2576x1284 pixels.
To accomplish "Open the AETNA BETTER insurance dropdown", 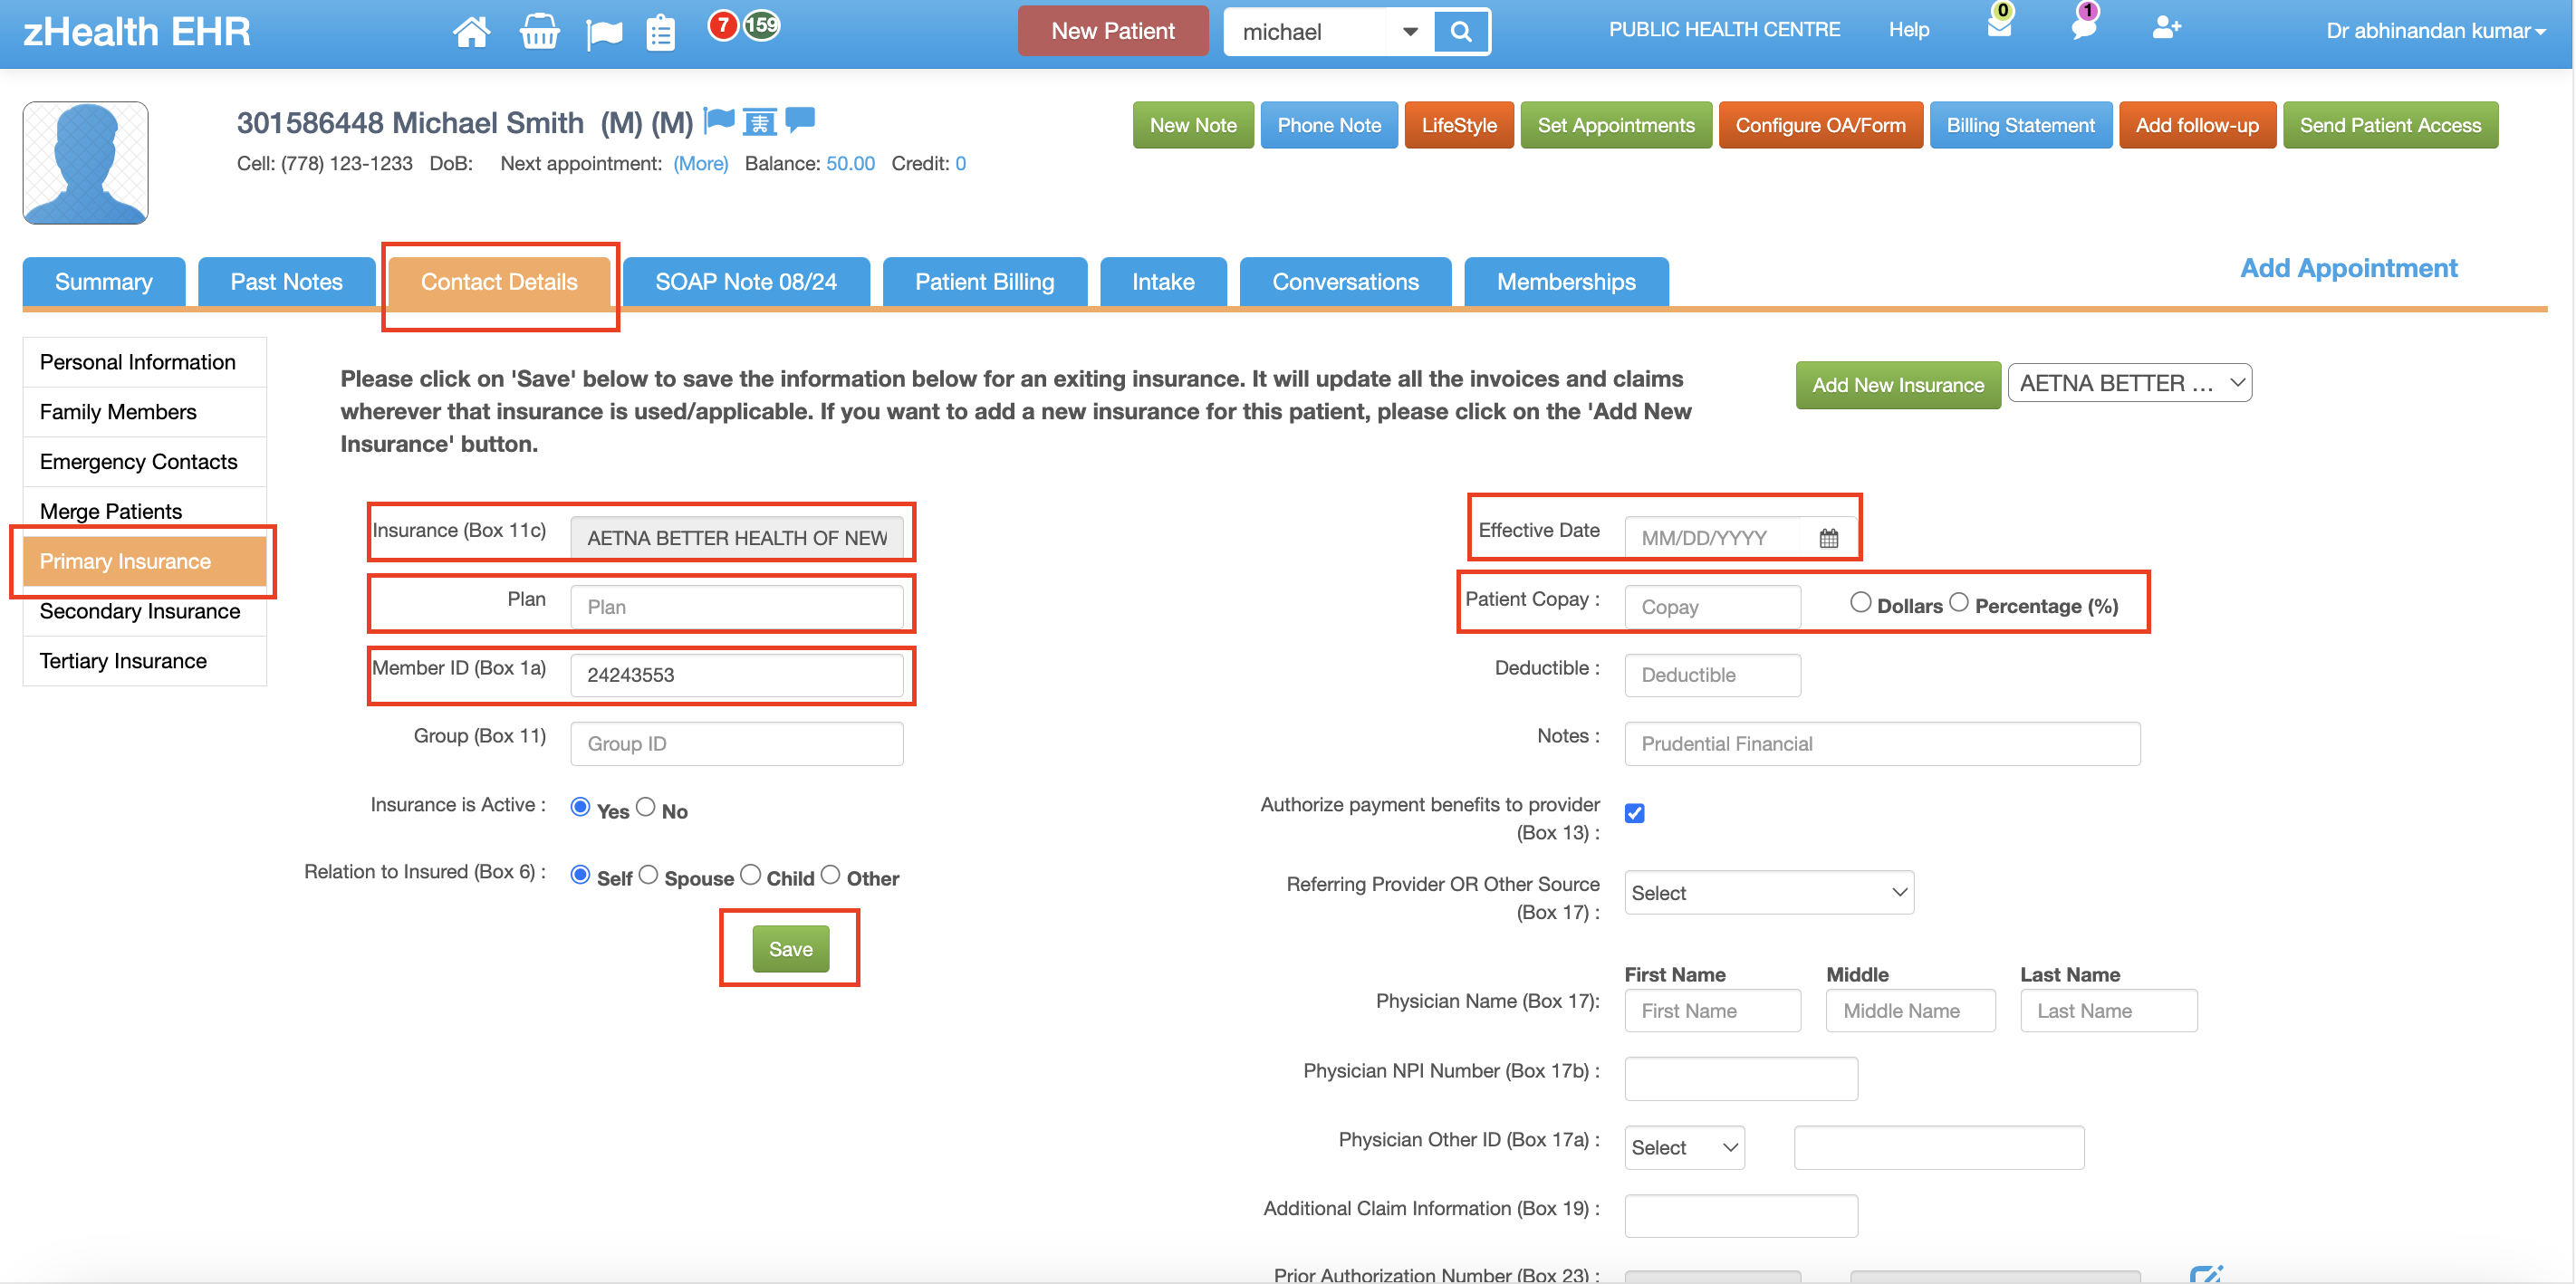I will [x=2129, y=383].
